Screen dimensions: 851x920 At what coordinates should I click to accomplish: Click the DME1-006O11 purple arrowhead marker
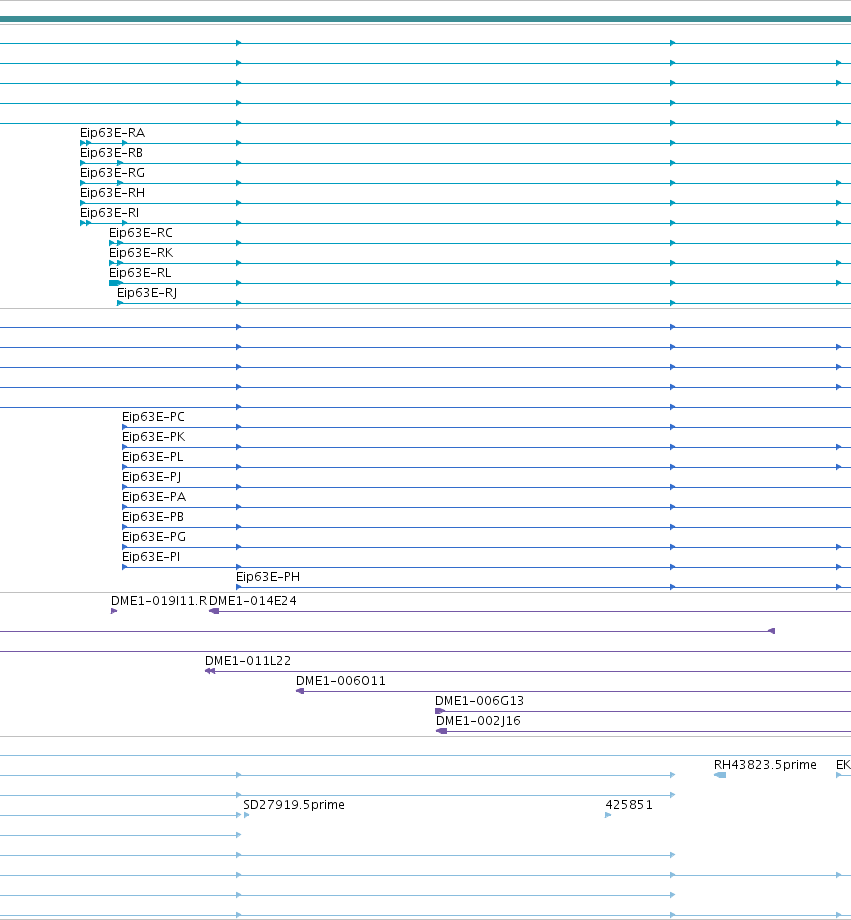point(300,691)
